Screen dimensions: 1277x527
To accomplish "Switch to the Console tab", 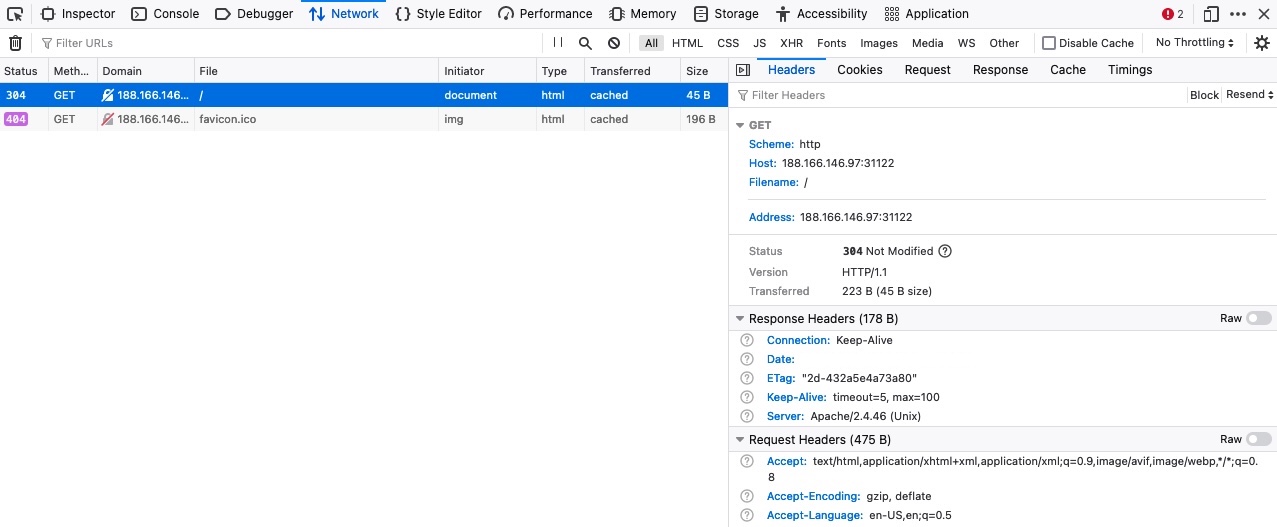I will [x=165, y=14].
